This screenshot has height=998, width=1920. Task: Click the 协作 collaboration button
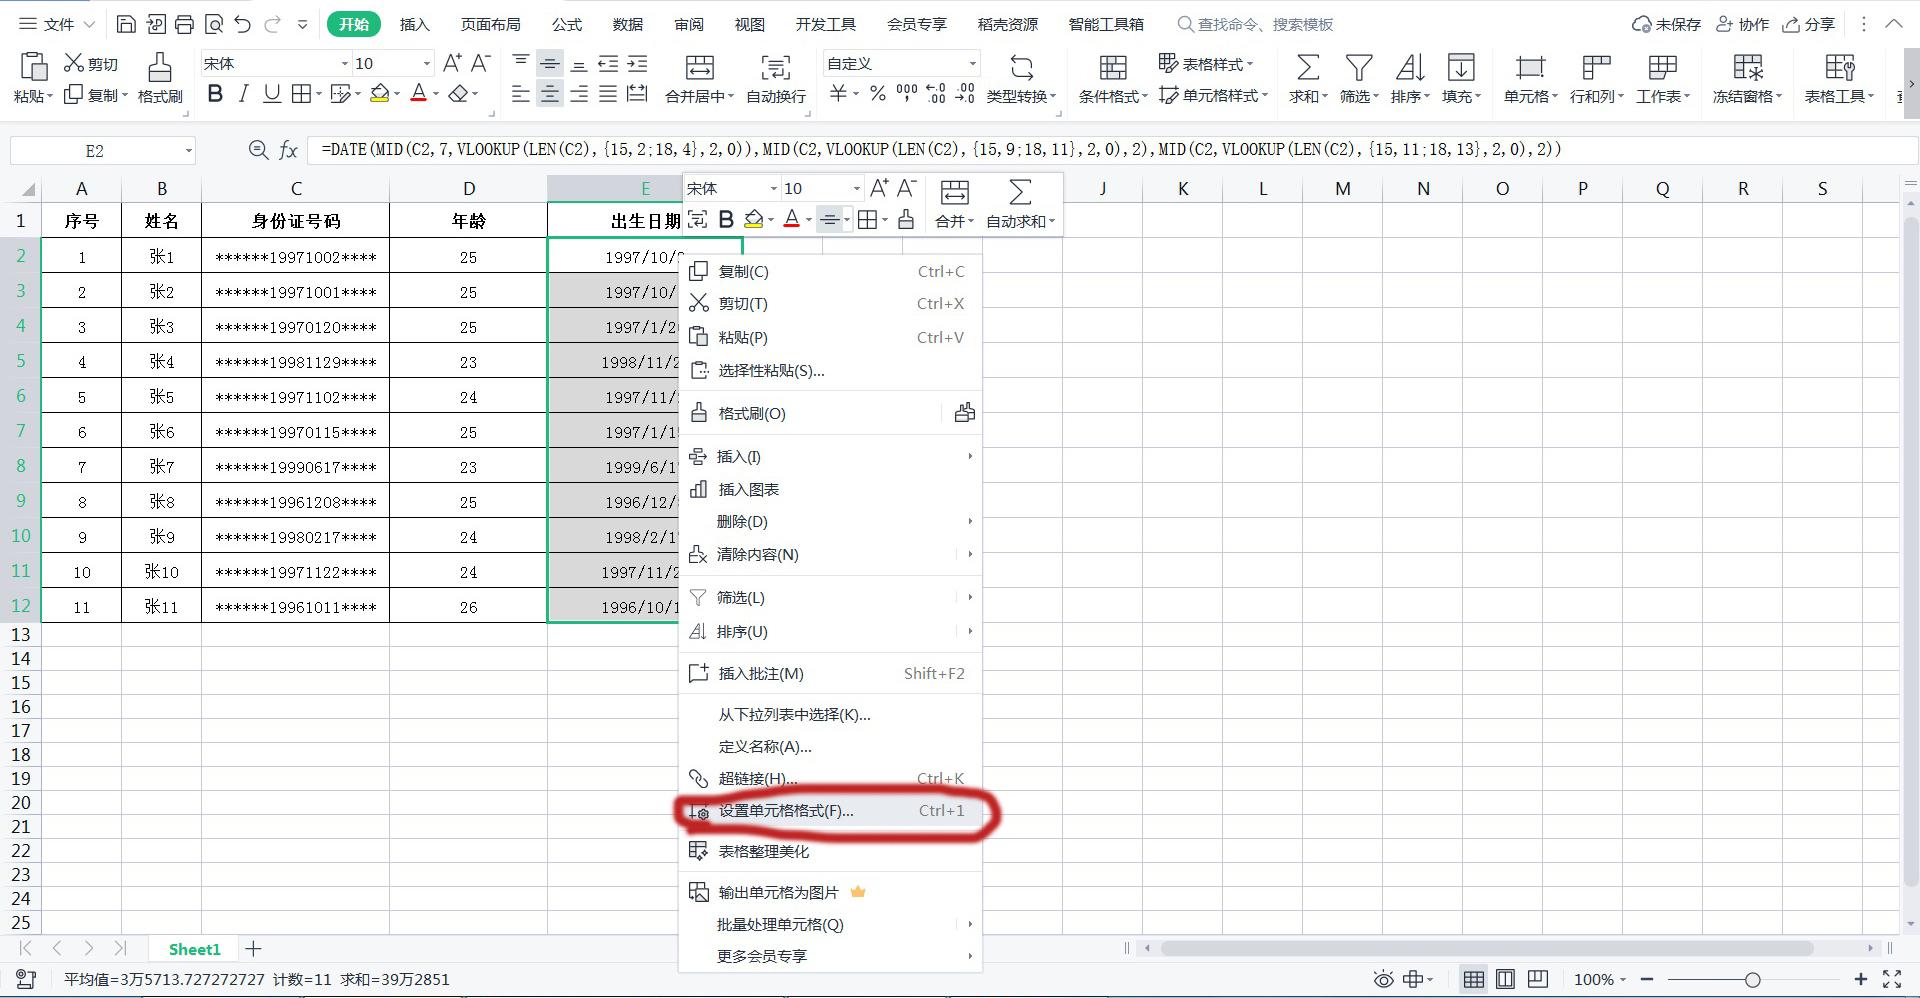(x=1743, y=24)
